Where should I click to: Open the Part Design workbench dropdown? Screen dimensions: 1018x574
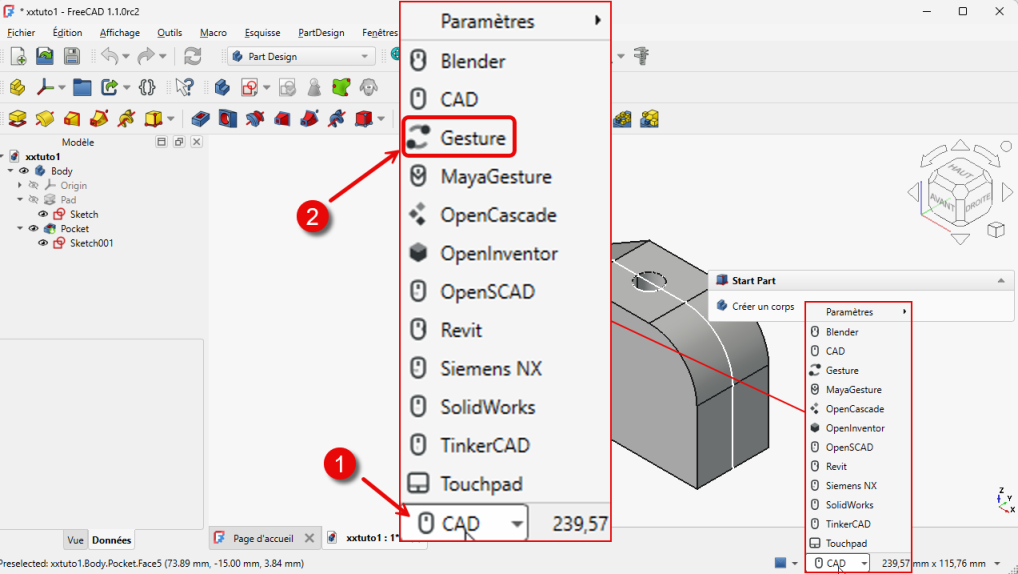click(301, 56)
